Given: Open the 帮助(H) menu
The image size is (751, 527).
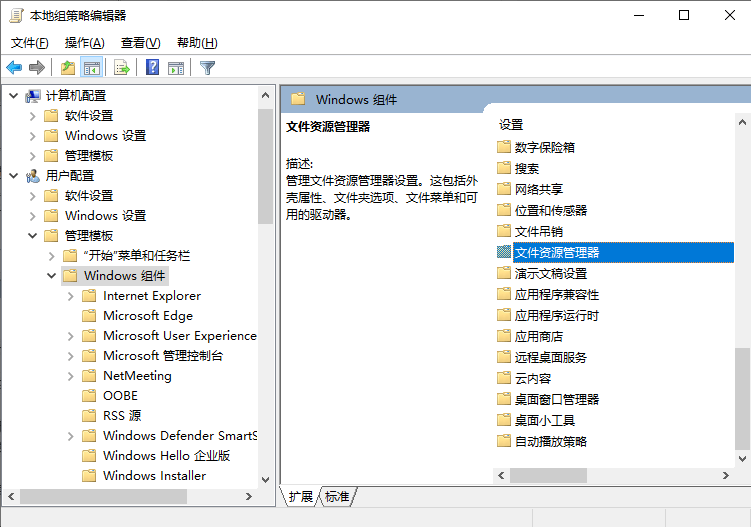Looking at the screenshot, I should tap(197, 43).
